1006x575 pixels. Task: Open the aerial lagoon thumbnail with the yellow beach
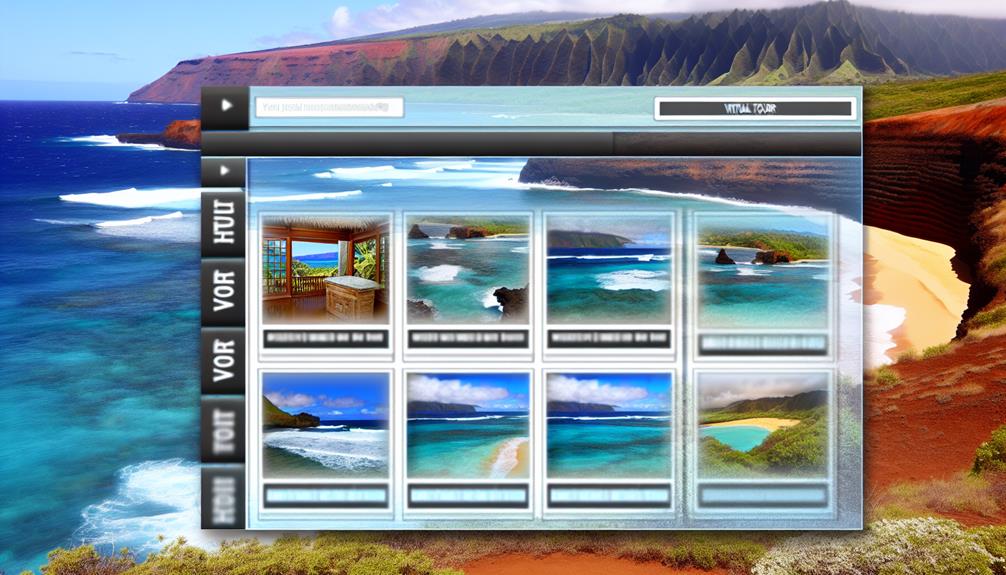click(x=763, y=425)
